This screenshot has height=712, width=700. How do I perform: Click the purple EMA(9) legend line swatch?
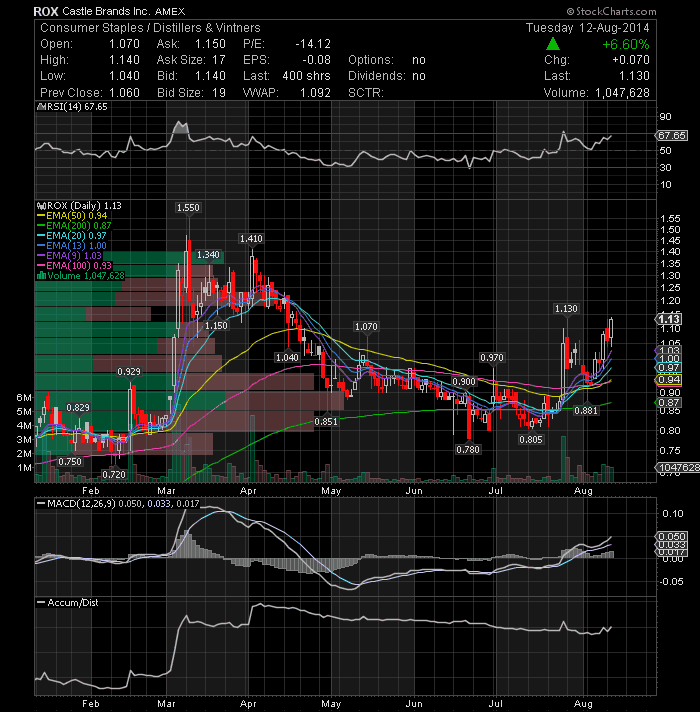pyautogui.click(x=41, y=256)
